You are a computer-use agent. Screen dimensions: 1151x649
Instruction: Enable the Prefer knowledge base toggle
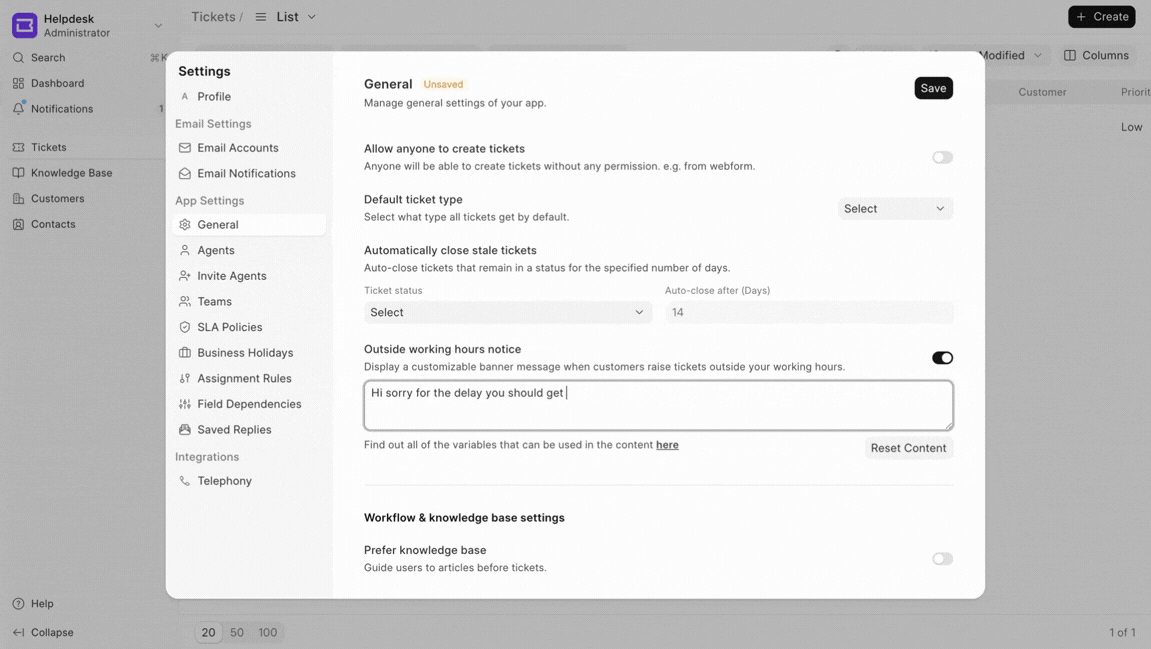(x=942, y=559)
